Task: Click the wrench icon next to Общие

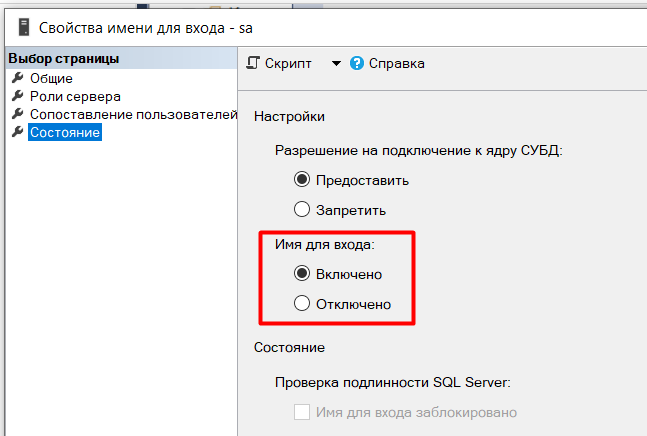Action: 17,78
